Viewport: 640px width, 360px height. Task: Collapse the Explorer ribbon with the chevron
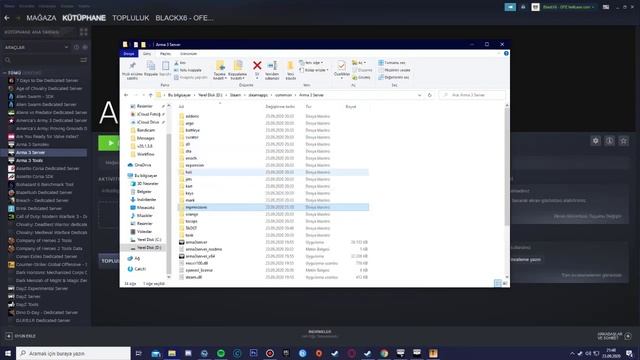point(499,53)
